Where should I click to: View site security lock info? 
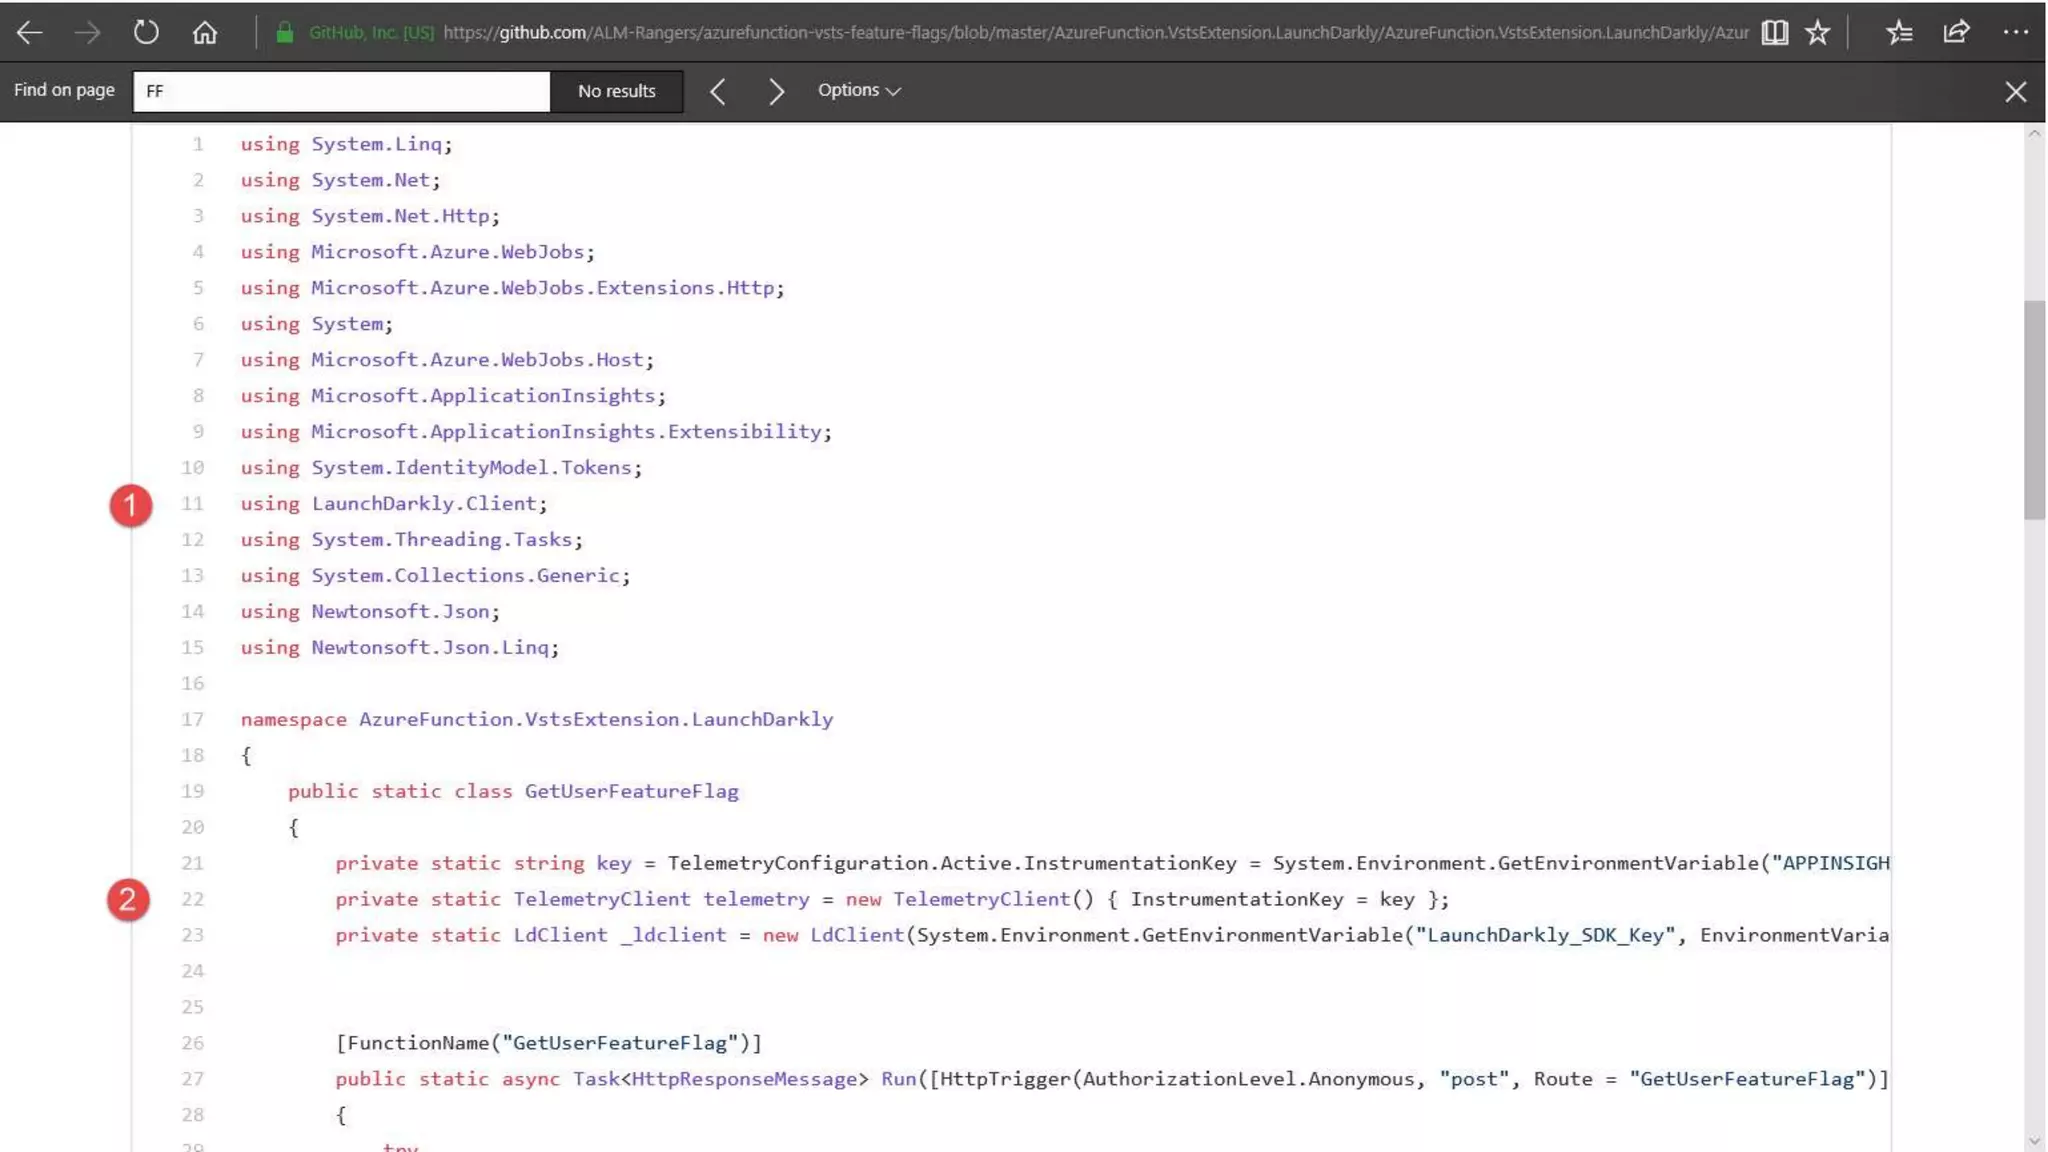pos(285,32)
